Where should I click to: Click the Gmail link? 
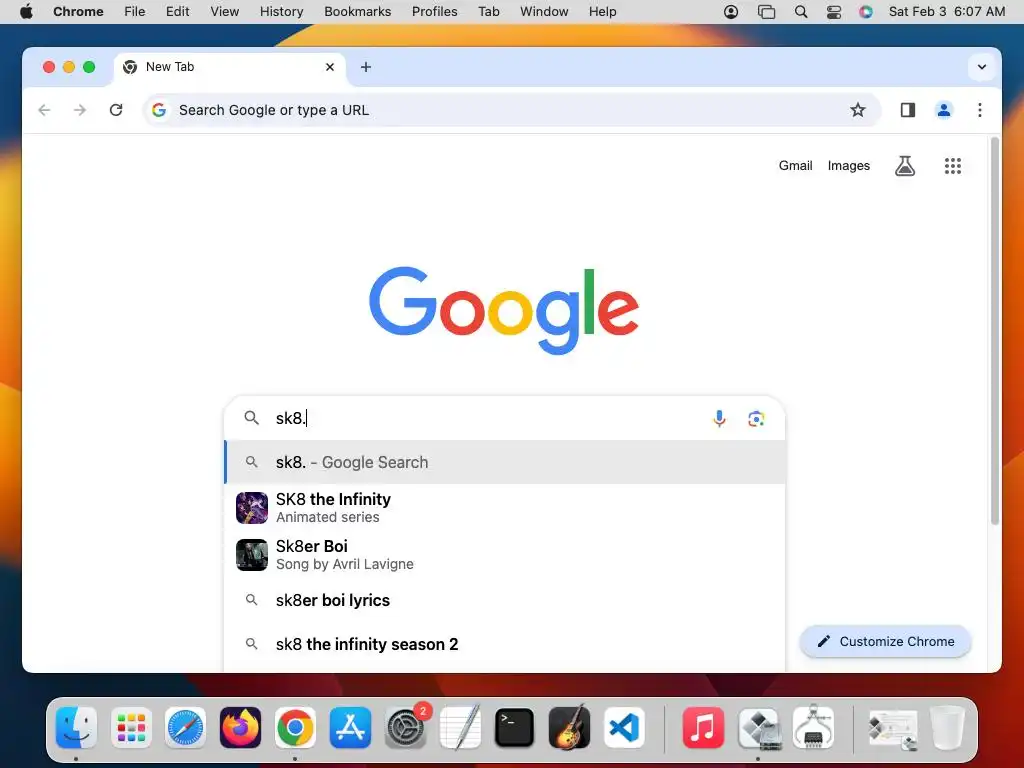[x=795, y=166]
